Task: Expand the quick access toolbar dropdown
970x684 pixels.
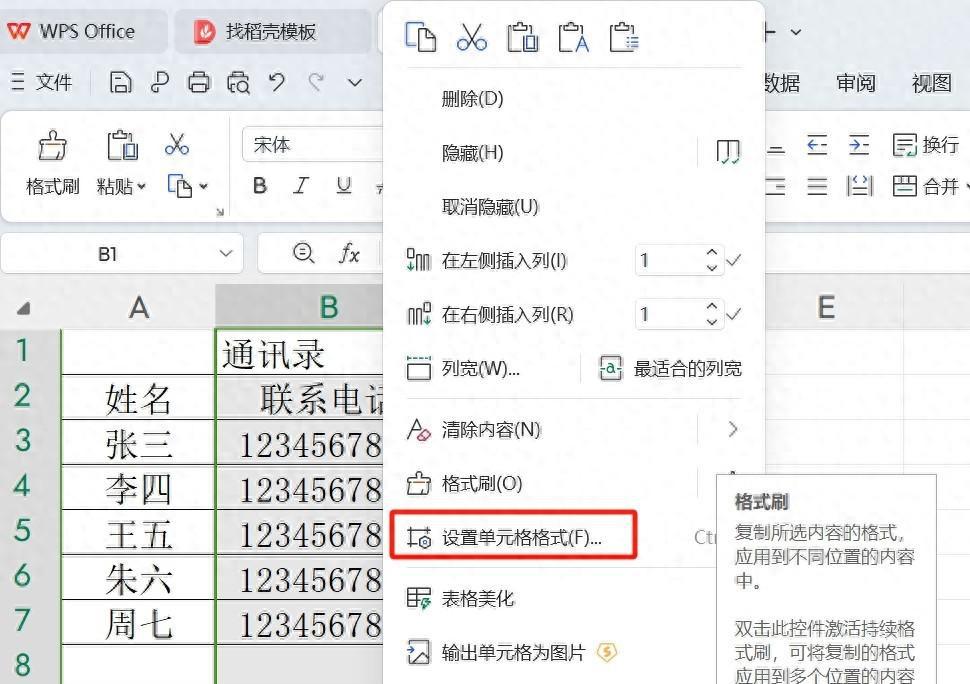Action: coord(354,82)
